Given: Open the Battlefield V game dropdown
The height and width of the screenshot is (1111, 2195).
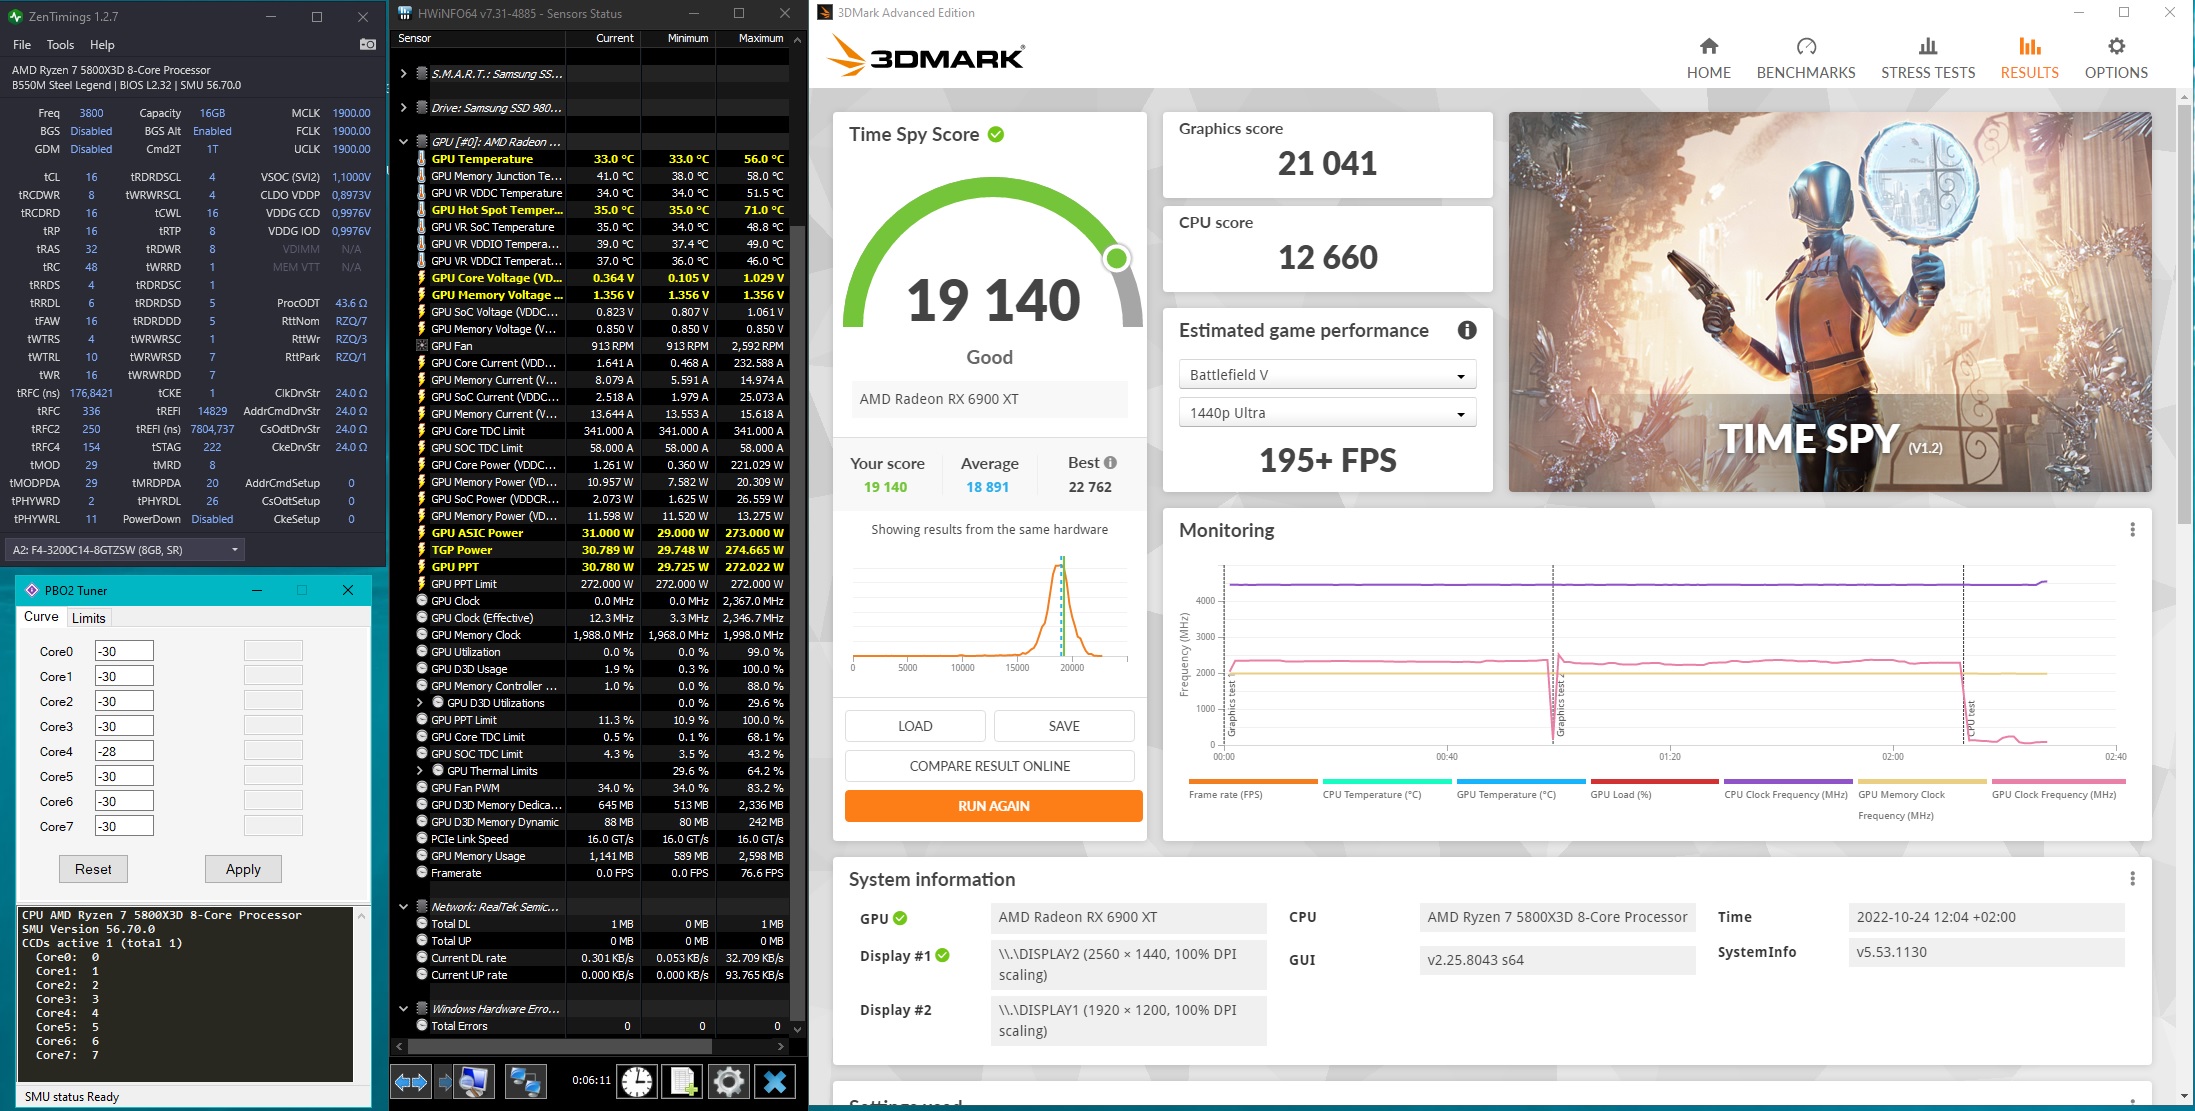Looking at the screenshot, I should [1326, 375].
